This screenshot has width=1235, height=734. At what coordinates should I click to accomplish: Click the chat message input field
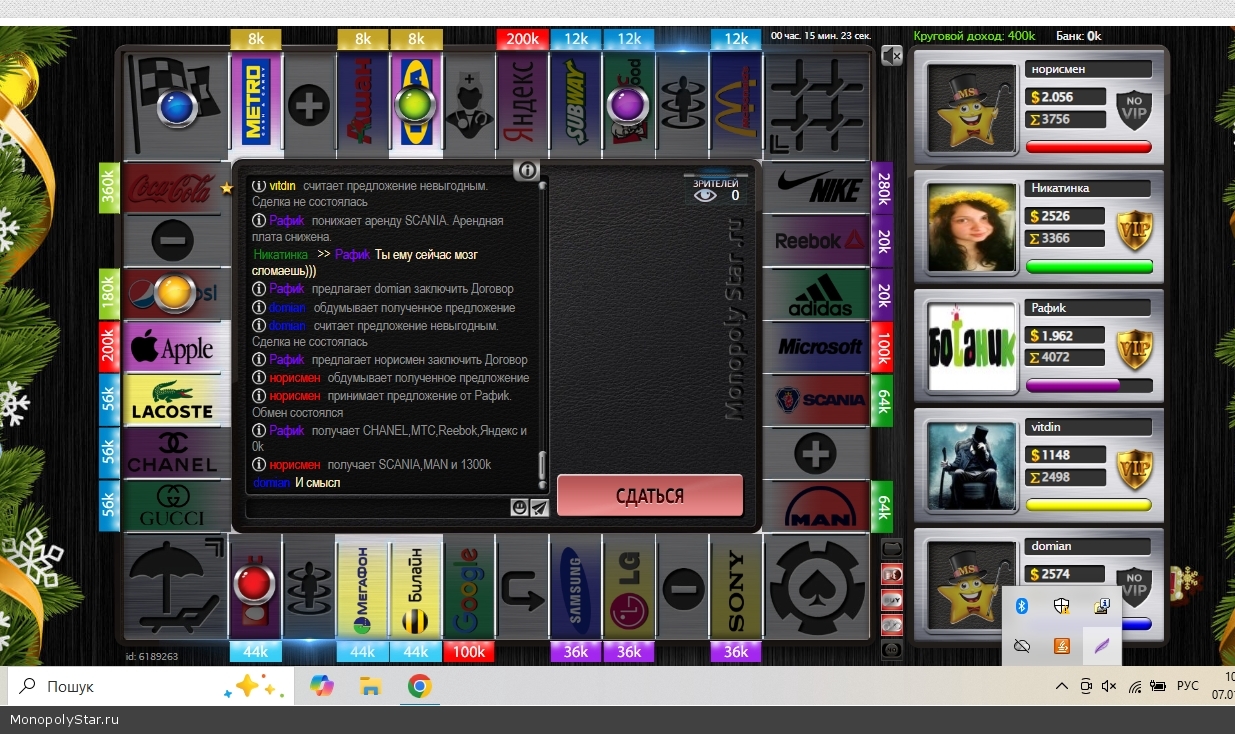[x=377, y=508]
